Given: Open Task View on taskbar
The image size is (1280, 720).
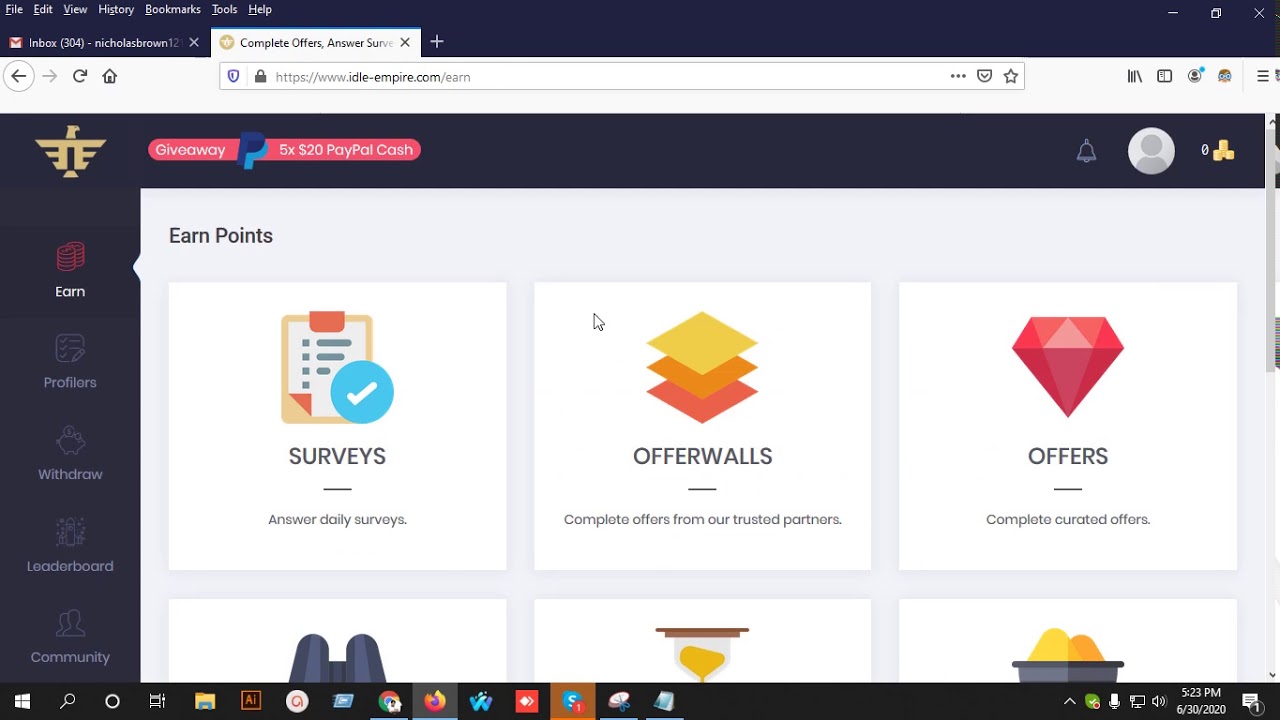Looking at the screenshot, I should [x=157, y=701].
